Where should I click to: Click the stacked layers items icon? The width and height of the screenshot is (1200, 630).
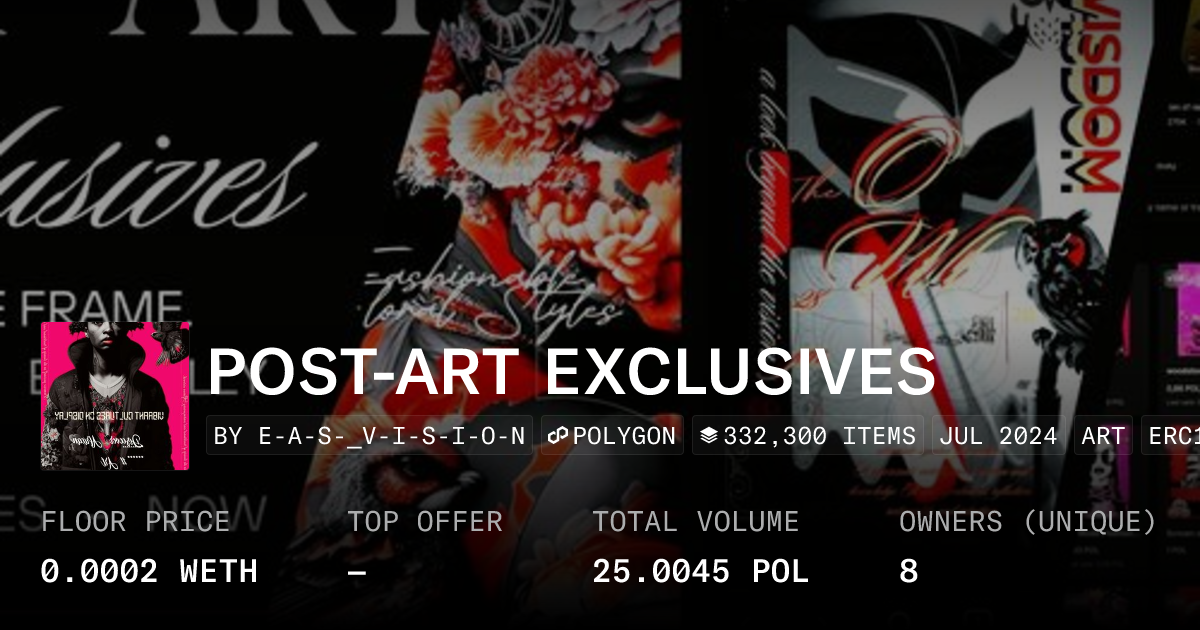[x=709, y=436]
